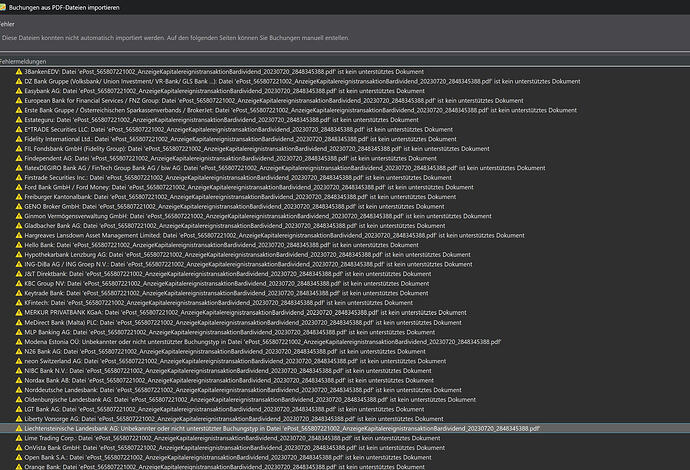The height and width of the screenshot is (470, 690).
Task: Select the Liberty Vorsorge AG error text
Action: pyautogui.click(x=234, y=419)
